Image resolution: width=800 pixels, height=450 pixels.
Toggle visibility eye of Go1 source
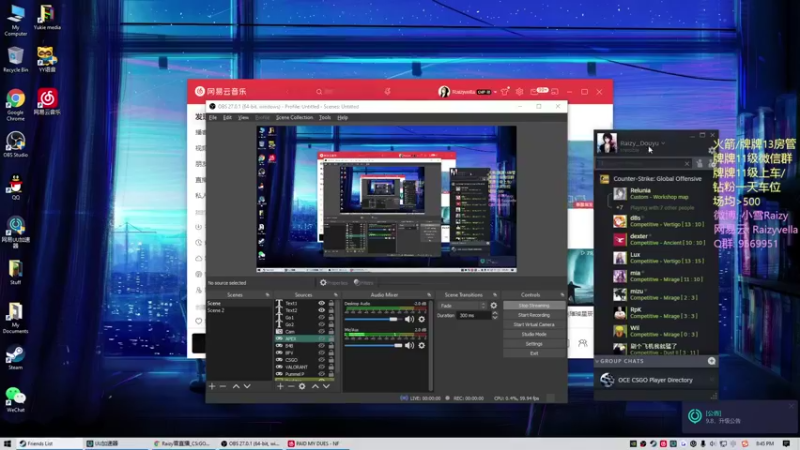click(x=321, y=317)
